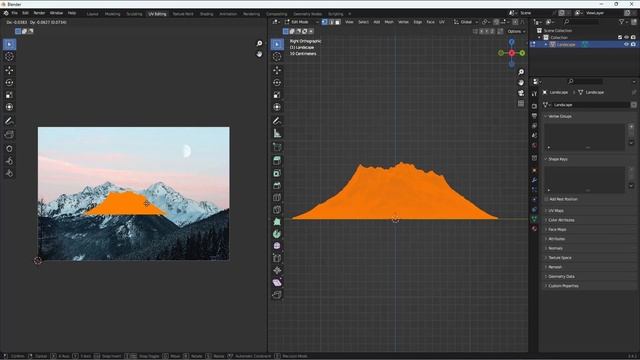Select the UV Grab sculpt tool
The height and width of the screenshot is (360, 640).
tap(9, 149)
